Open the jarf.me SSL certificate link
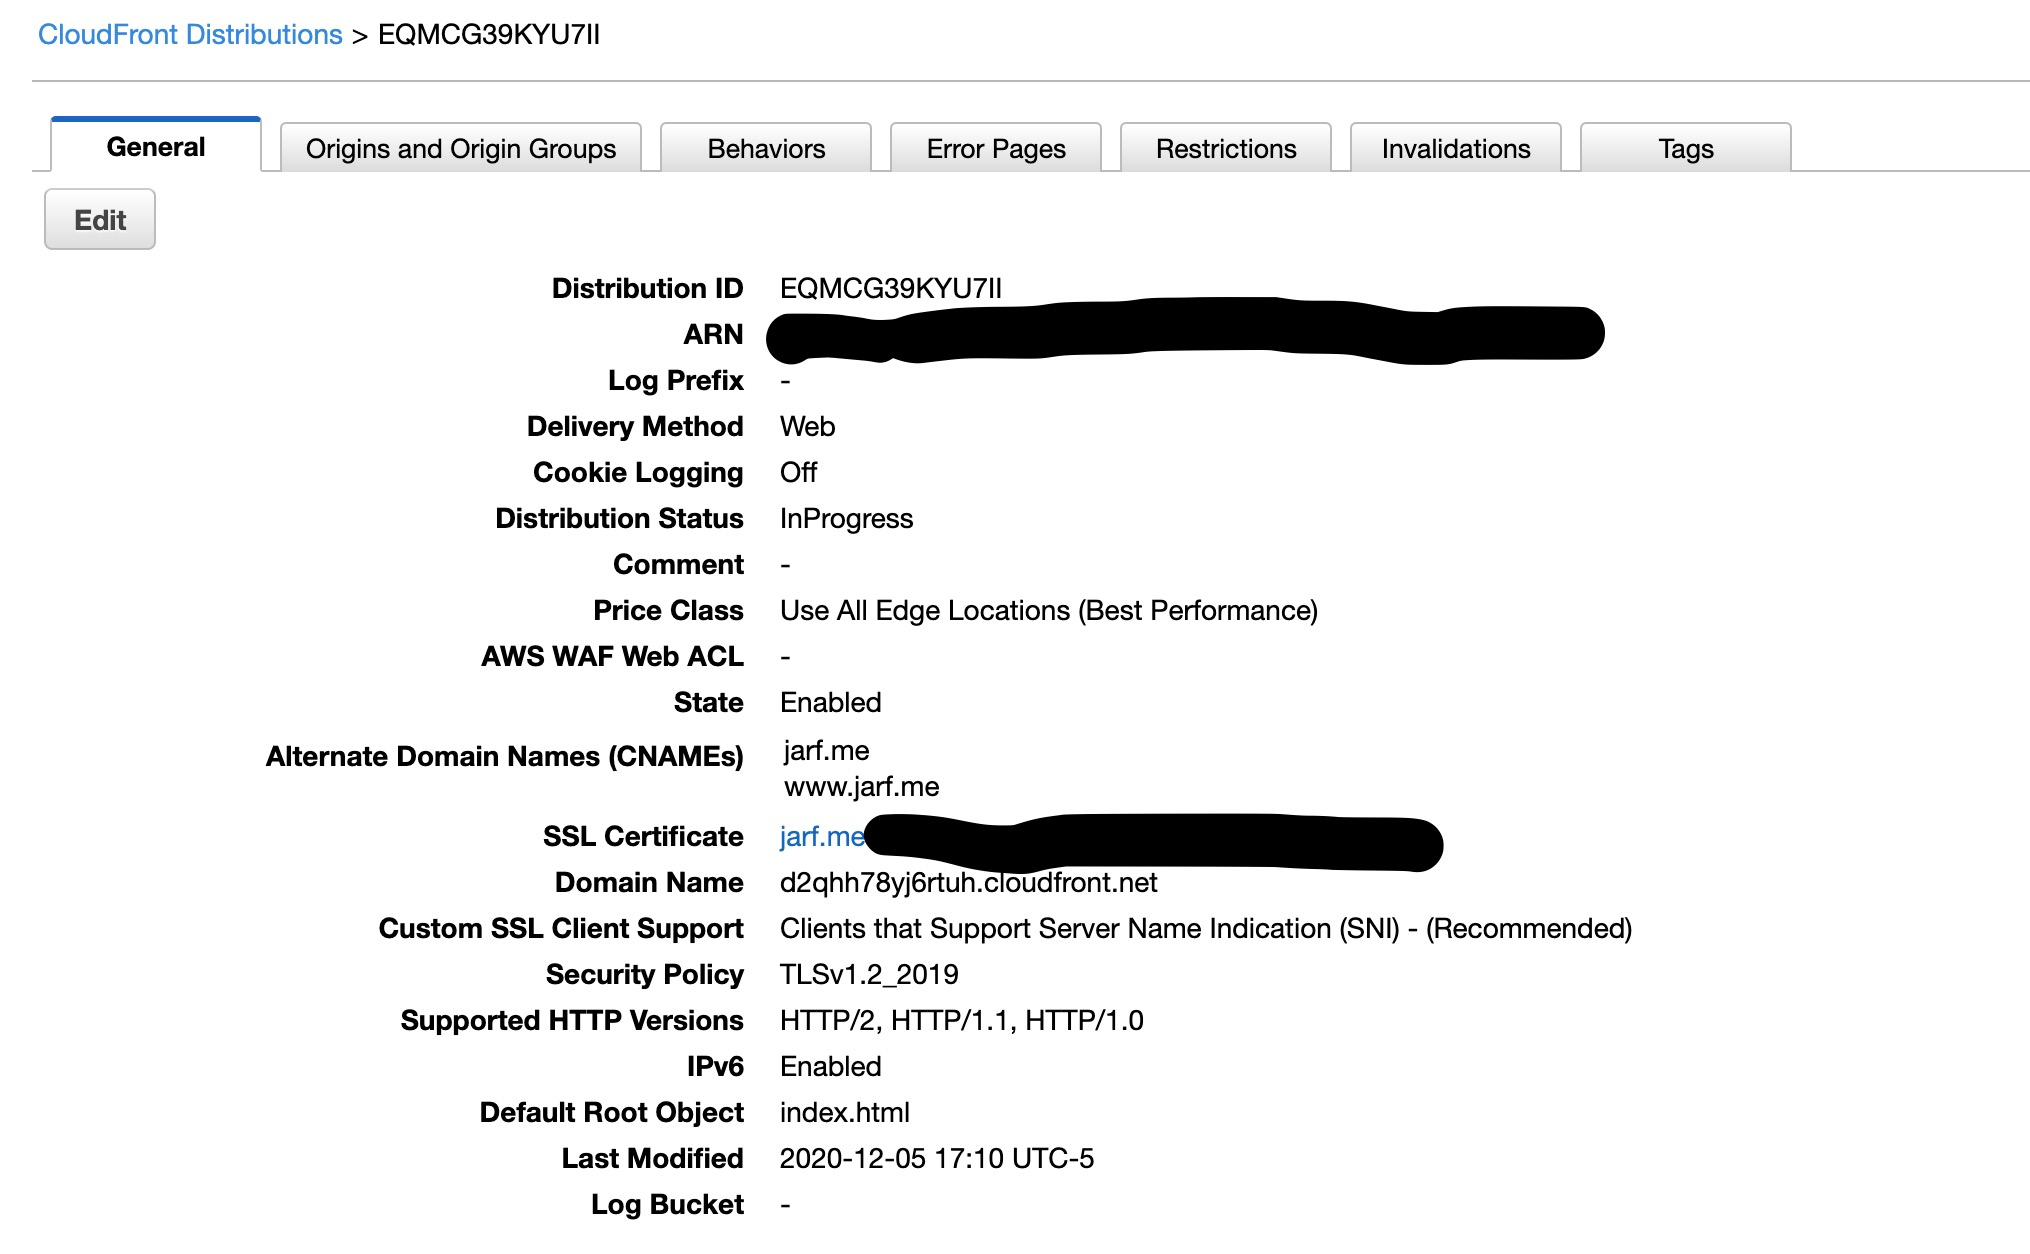2030x1254 pixels. (x=820, y=837)
